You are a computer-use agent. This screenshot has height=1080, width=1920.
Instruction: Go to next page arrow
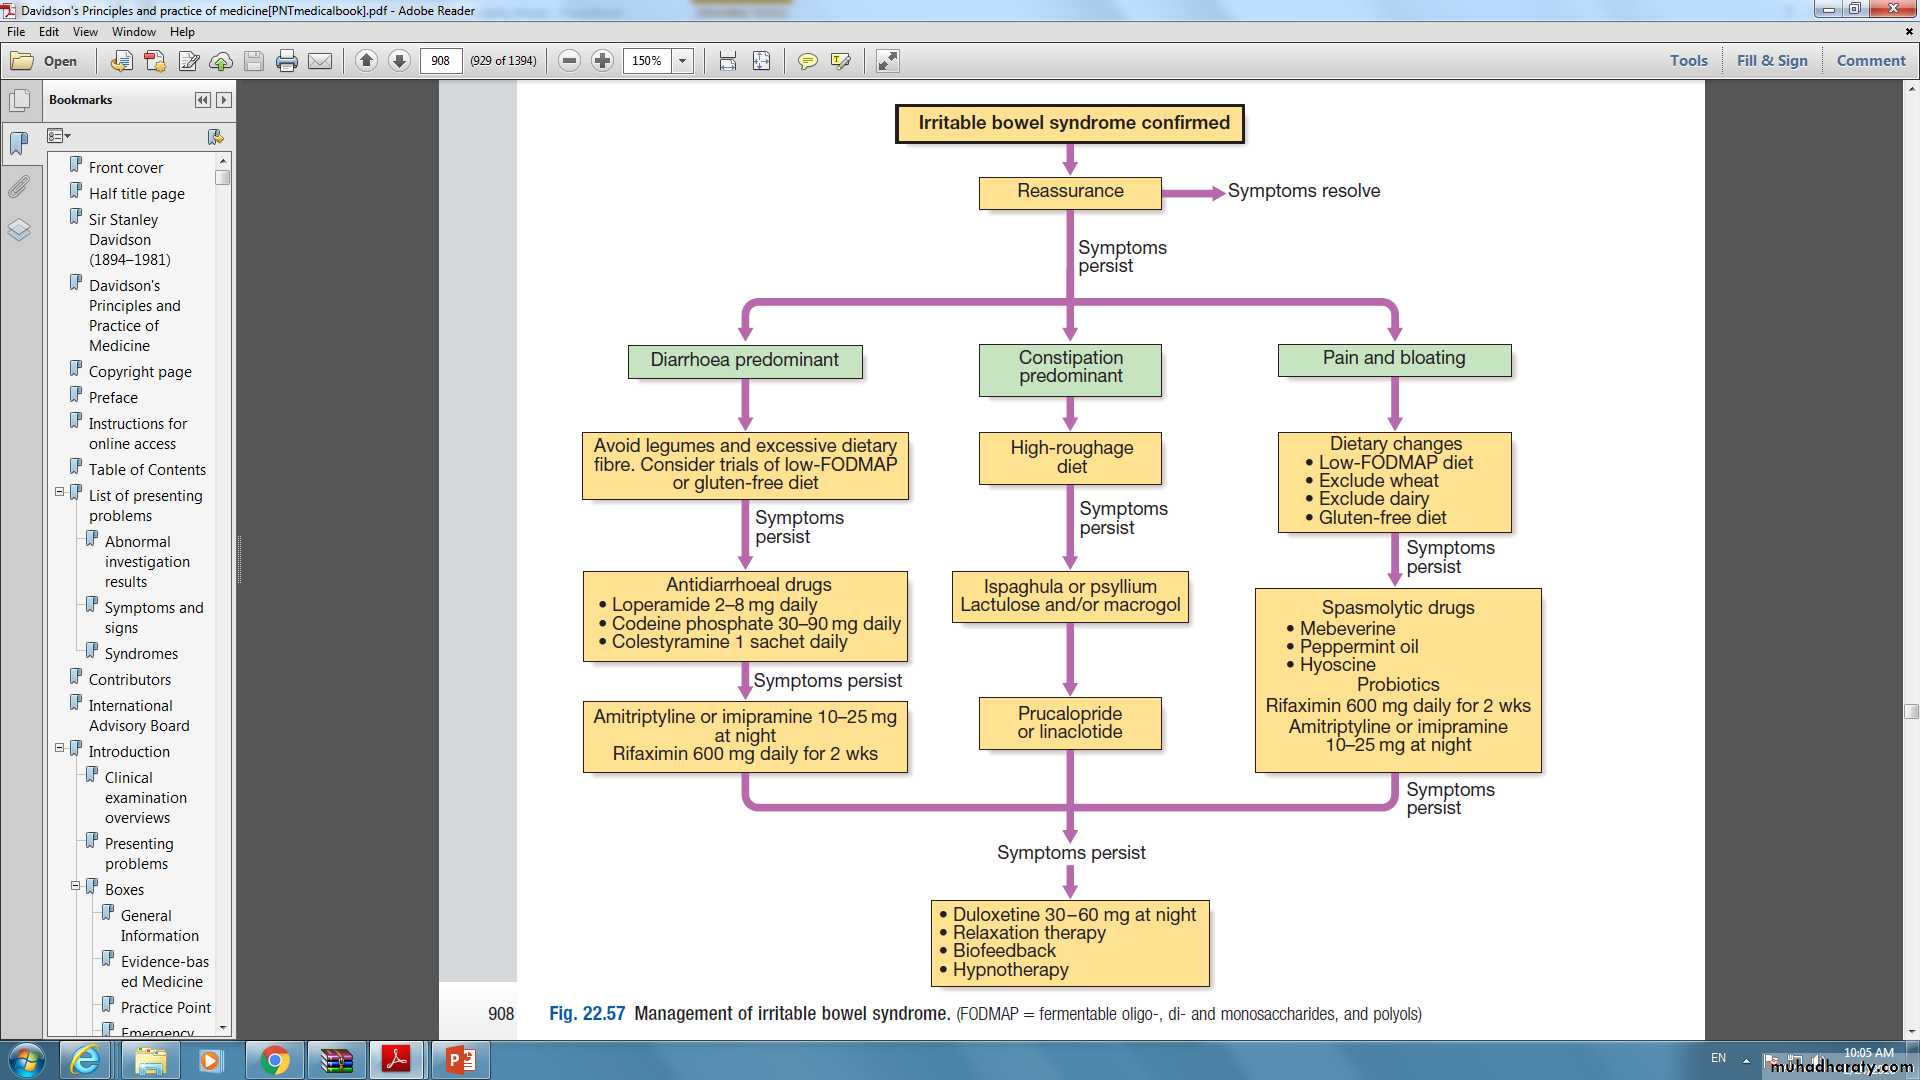tap(399, 61)
